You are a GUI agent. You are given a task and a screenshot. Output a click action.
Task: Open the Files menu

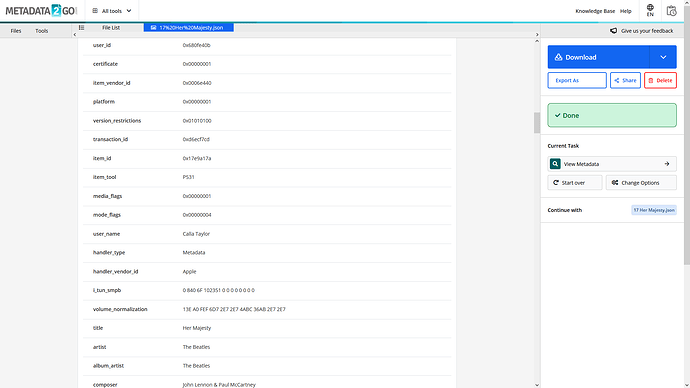[x=16, y=31]
